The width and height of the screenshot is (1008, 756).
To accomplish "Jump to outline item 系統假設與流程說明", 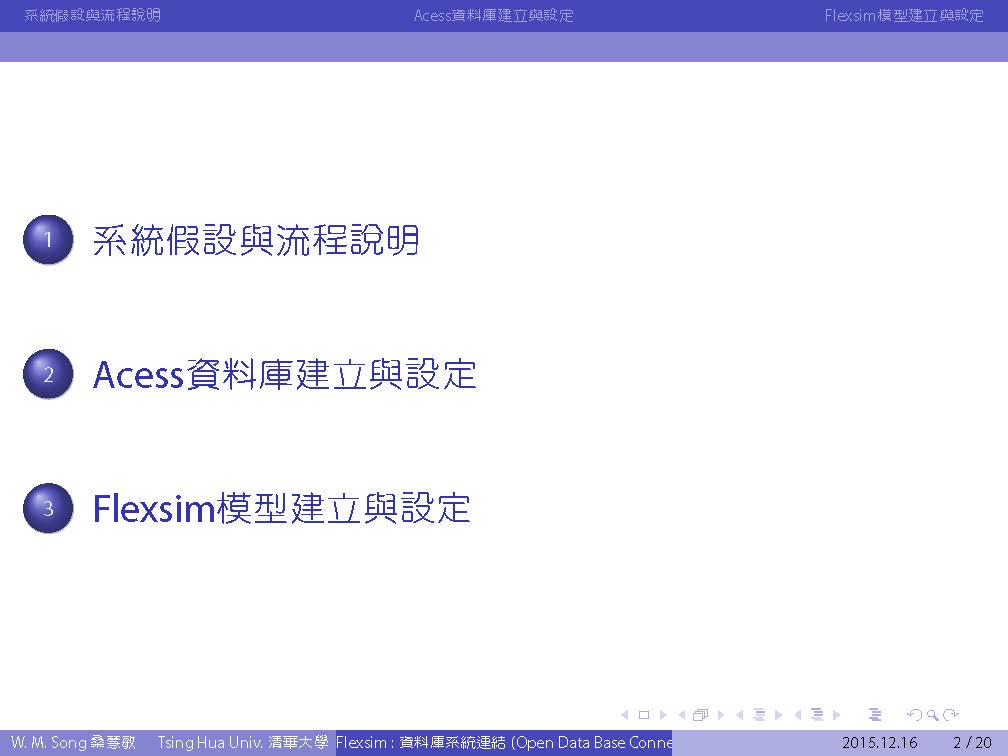I will point(255,241).
